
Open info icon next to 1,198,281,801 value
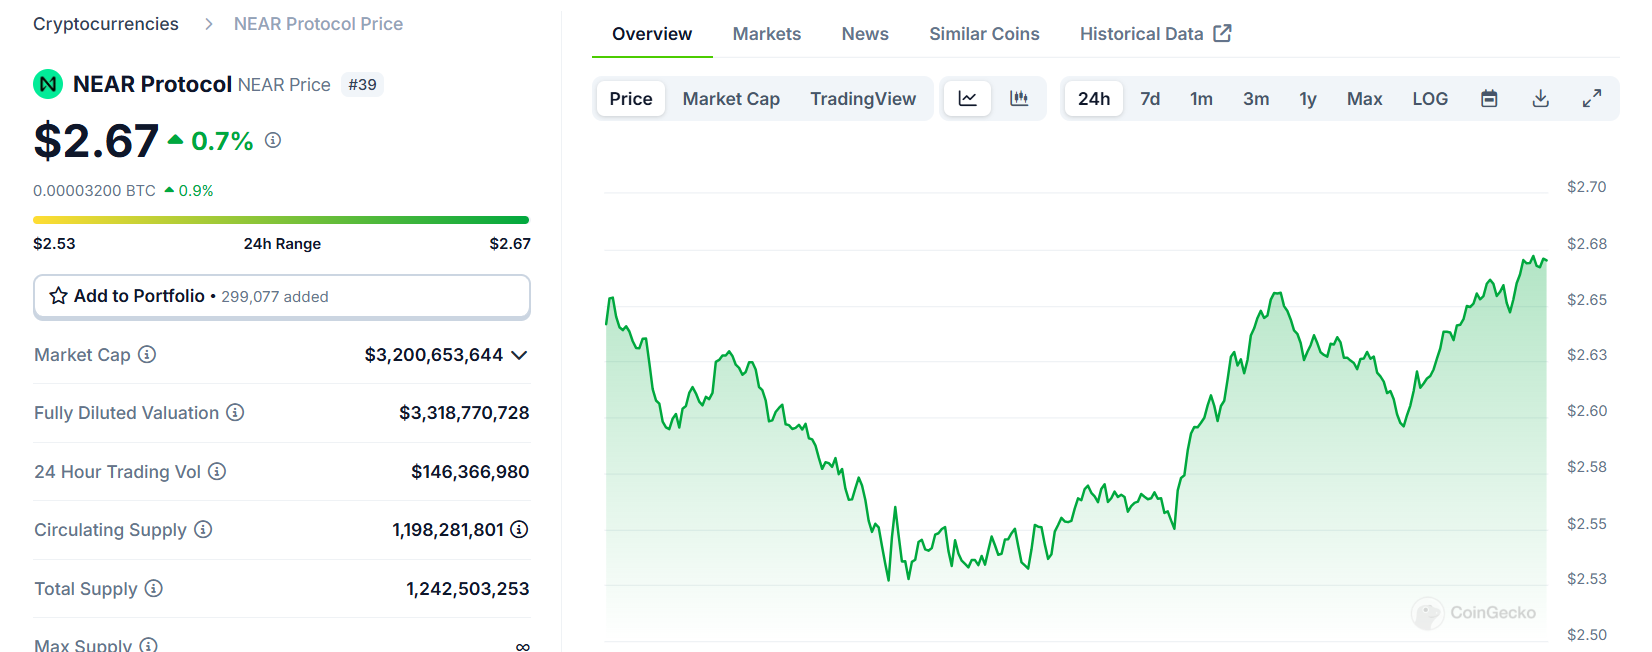[519, 529]
